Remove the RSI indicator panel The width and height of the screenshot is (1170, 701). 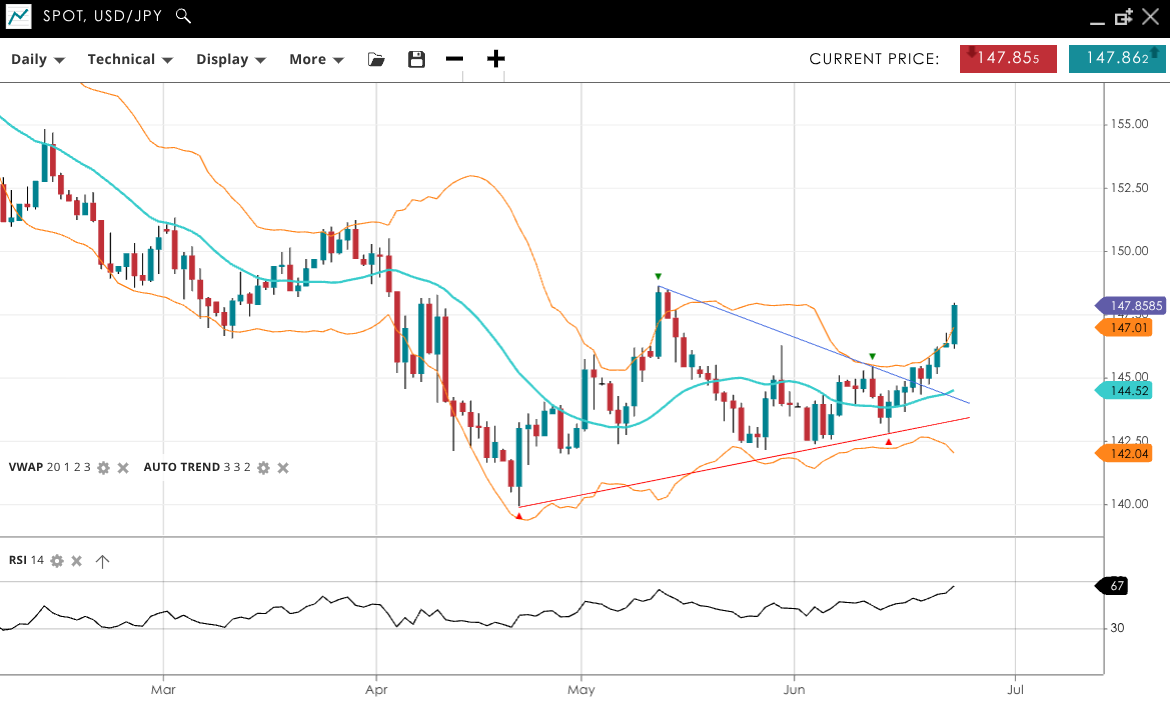click(x=76, y=561)
